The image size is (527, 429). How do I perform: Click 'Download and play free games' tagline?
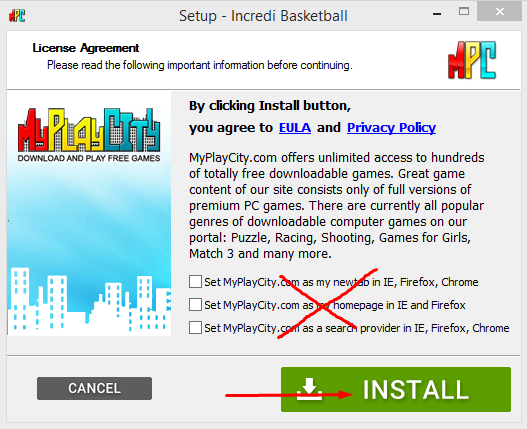pyautogui.click(x=89, y=158)
